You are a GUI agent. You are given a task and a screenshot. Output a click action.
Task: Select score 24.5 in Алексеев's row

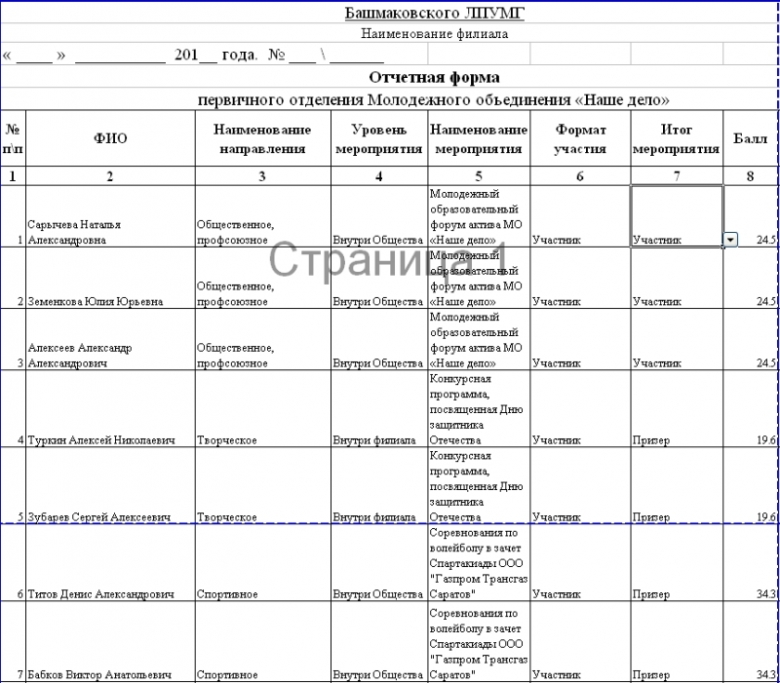[750, 339]
